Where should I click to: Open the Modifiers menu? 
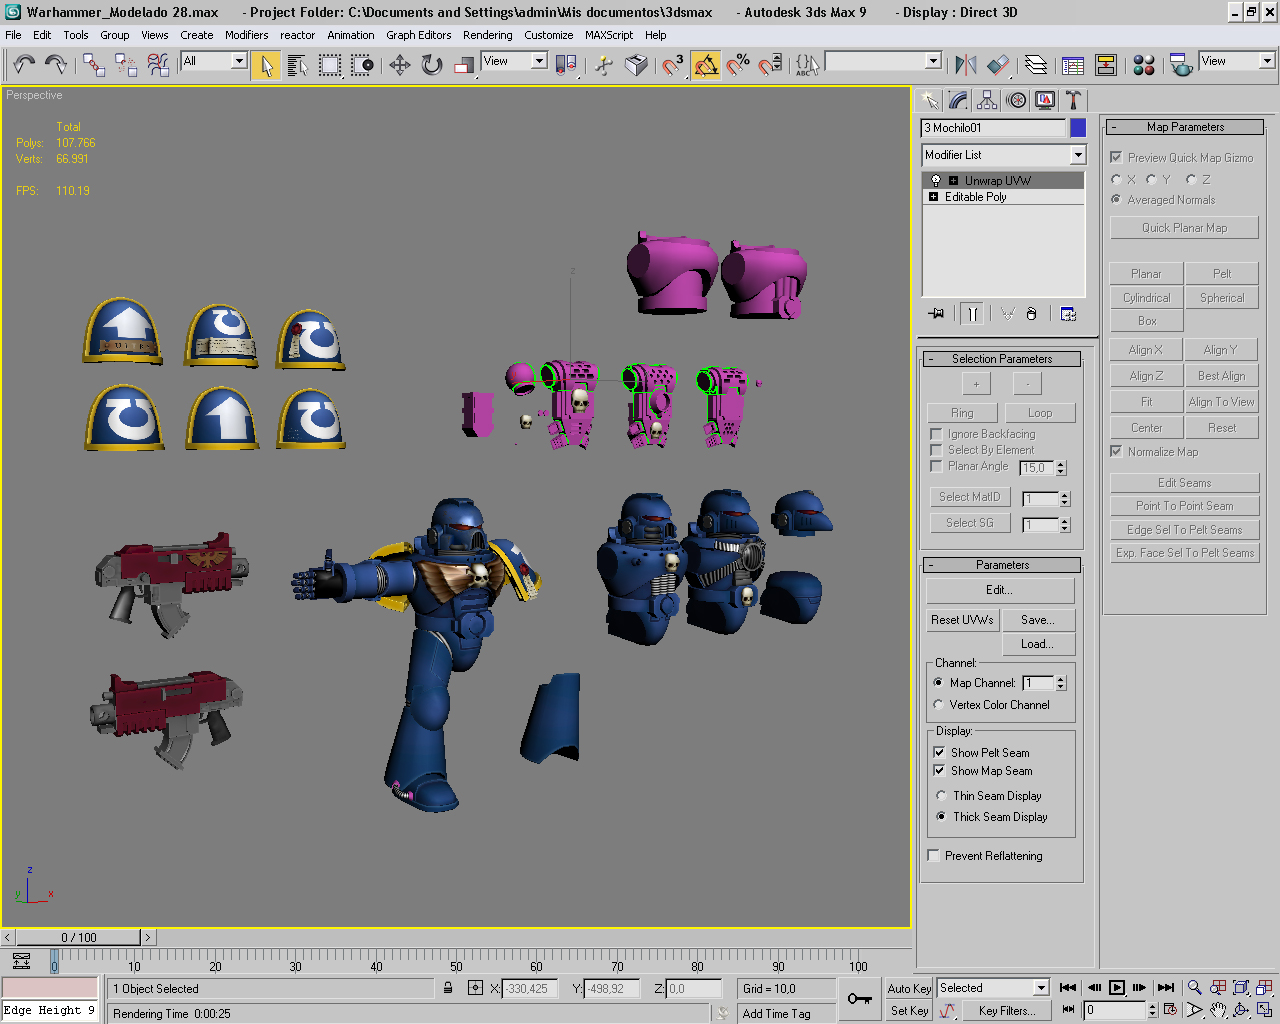pos(246,35)
